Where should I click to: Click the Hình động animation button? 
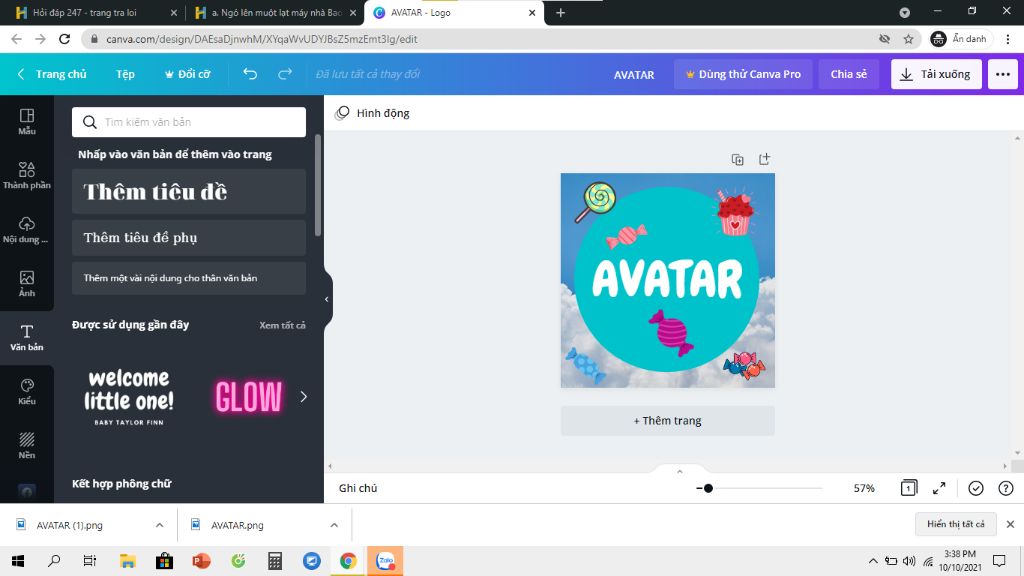[x=372, y=113]
